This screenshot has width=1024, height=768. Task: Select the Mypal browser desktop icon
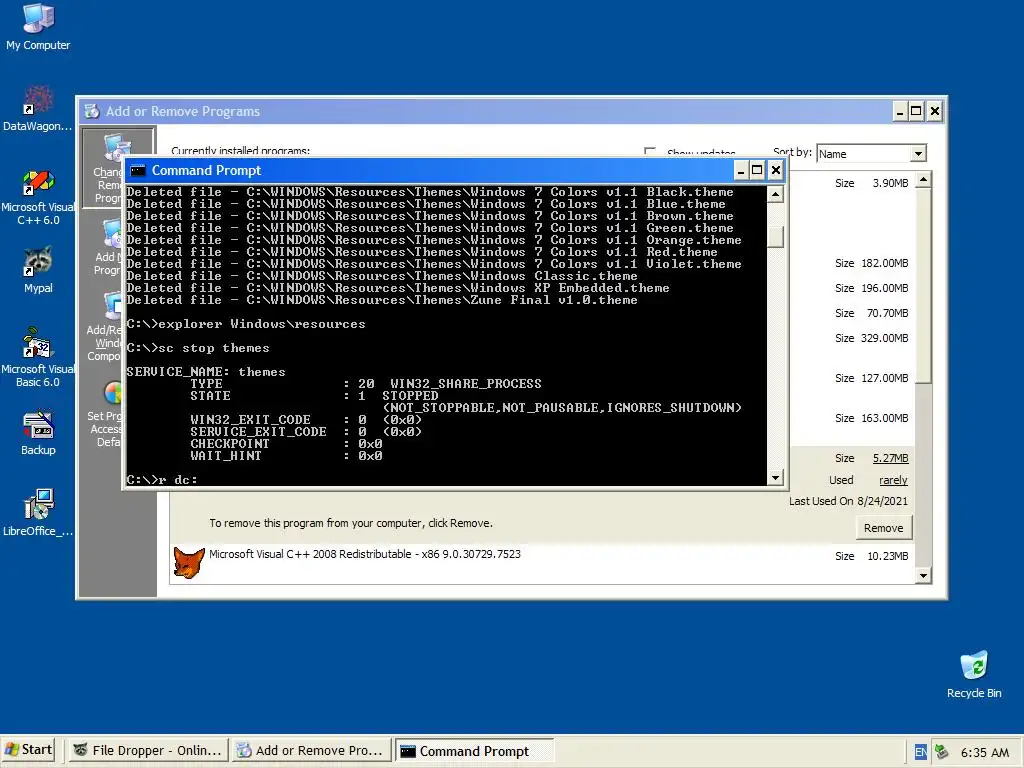click(x=38, y=270)
